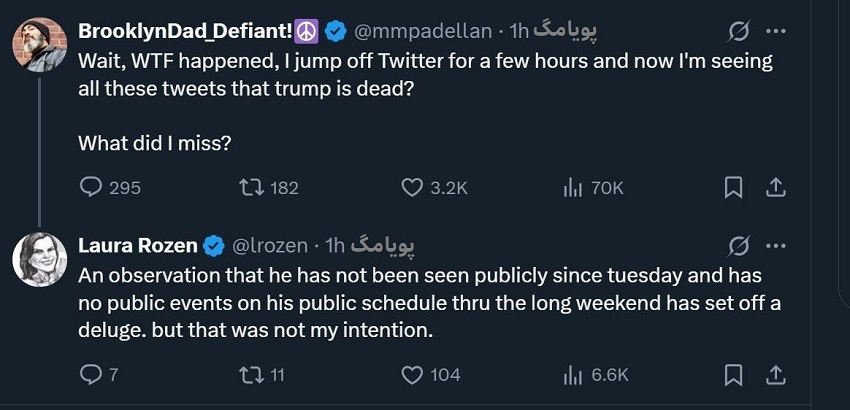Open more options on Laura Rozen's tweet
The width and height of the screenshot is (850, 410).
coord(775,245)
